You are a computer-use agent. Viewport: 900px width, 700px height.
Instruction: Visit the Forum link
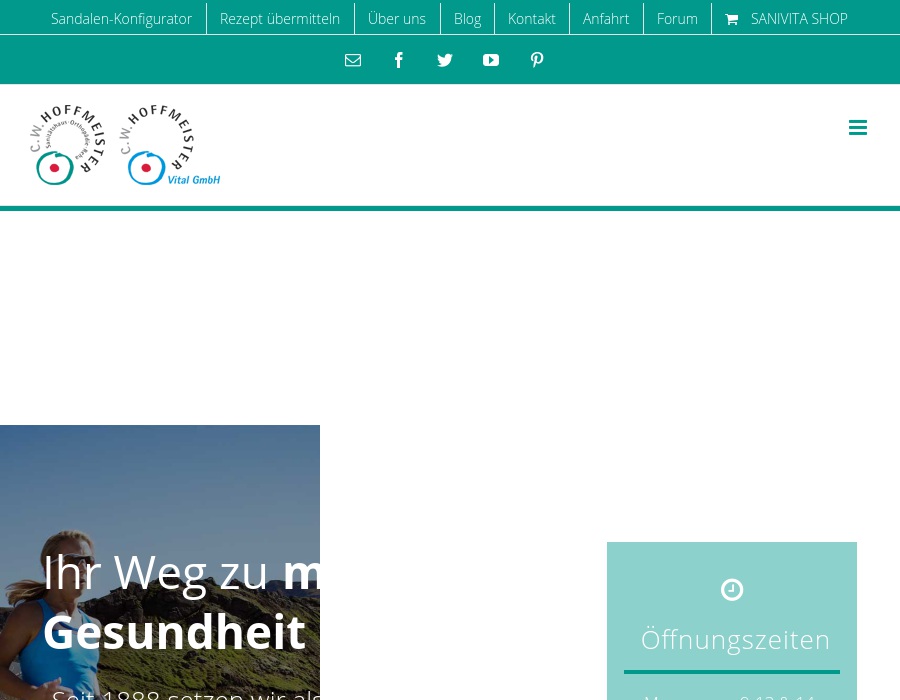(x=677, y=19)
